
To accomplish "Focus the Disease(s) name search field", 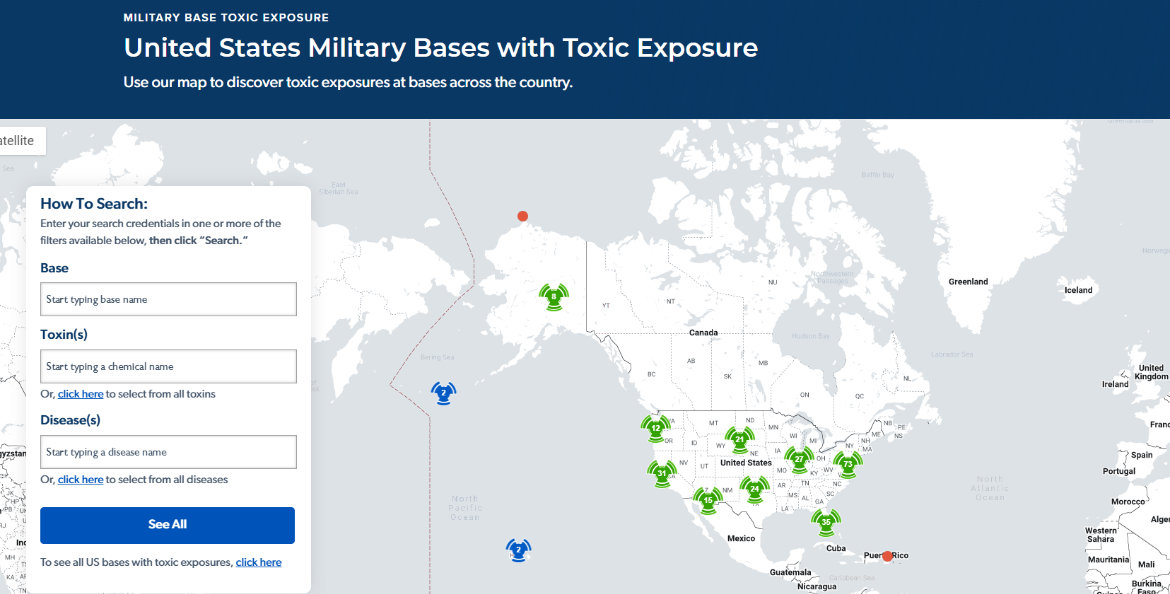I will [168, 452].
